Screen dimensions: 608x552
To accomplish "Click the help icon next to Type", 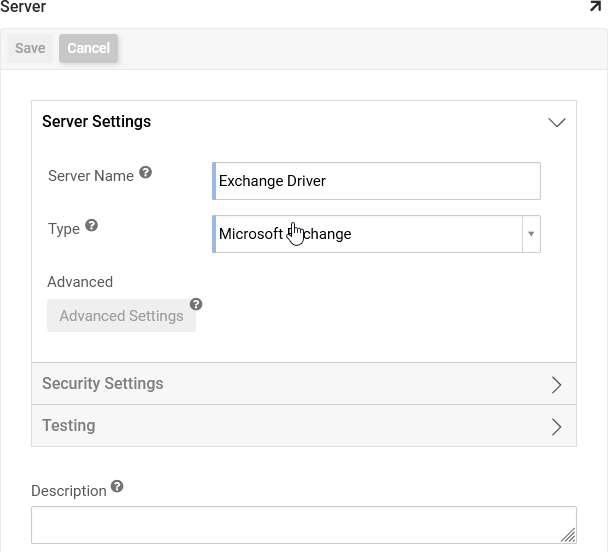I will 91,226.
